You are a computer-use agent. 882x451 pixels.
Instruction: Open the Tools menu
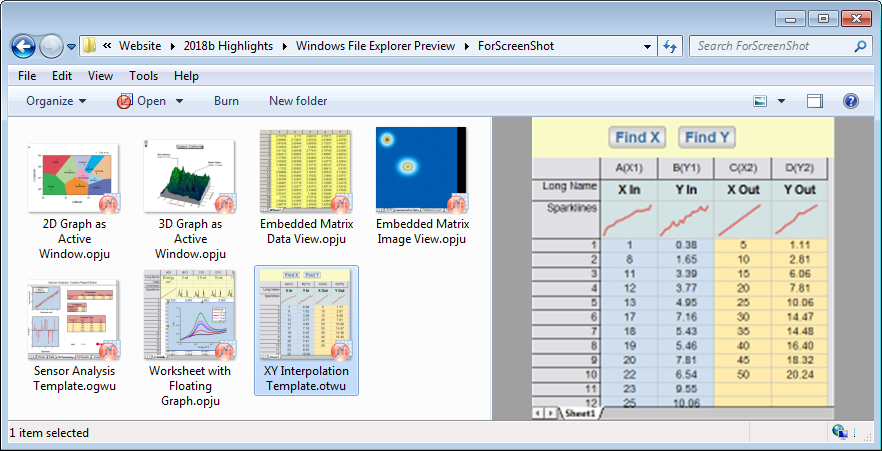(x=143, y=76)
